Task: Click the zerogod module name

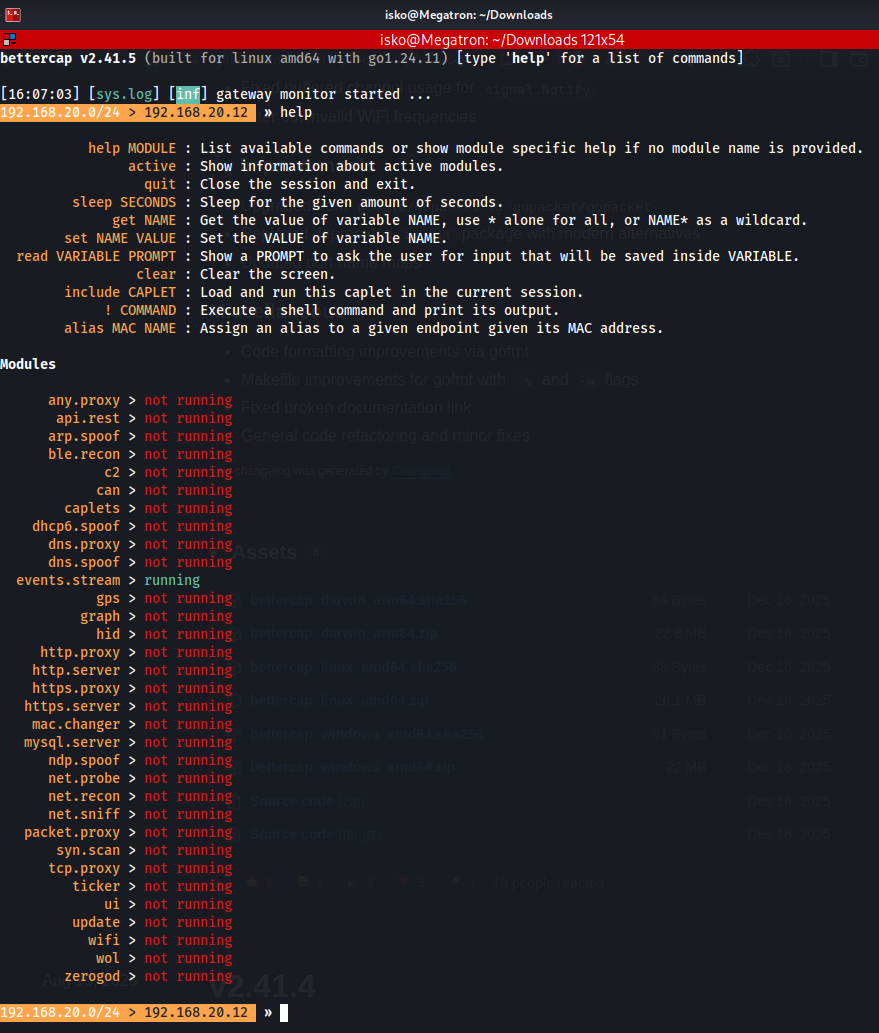Action: coord(92,976)
